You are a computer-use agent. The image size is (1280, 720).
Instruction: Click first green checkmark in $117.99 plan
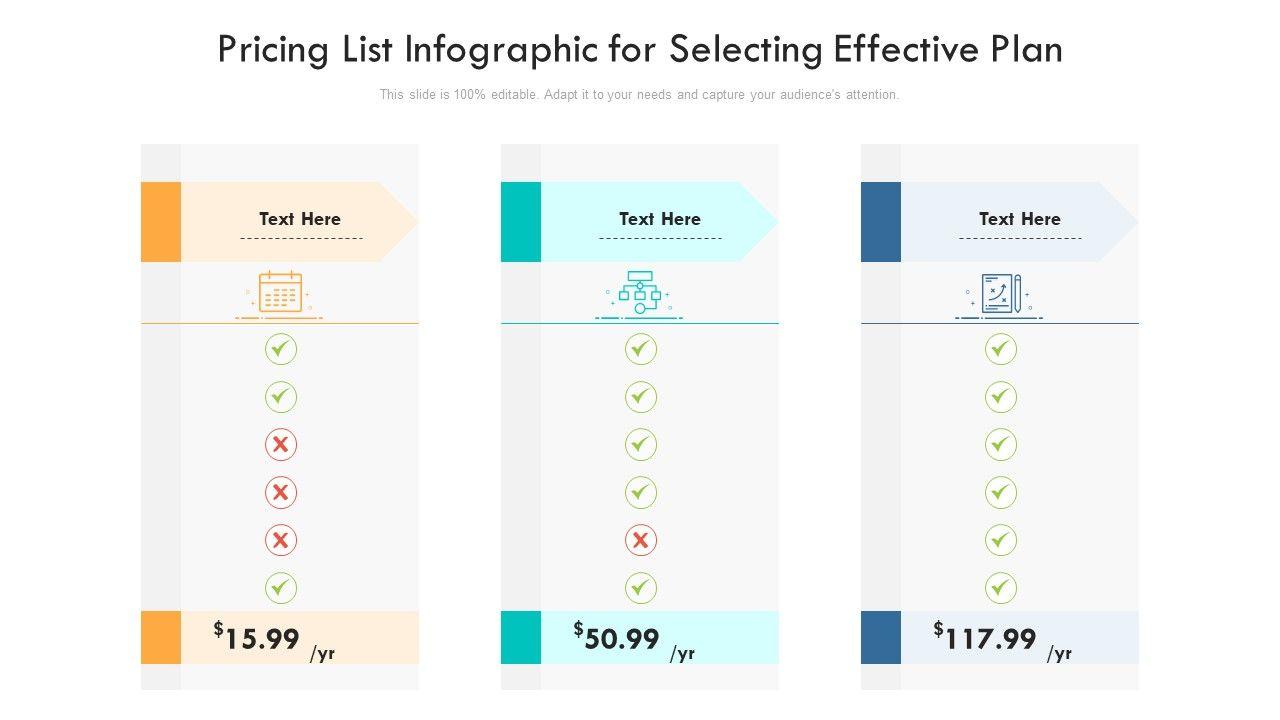point(1001,349)
